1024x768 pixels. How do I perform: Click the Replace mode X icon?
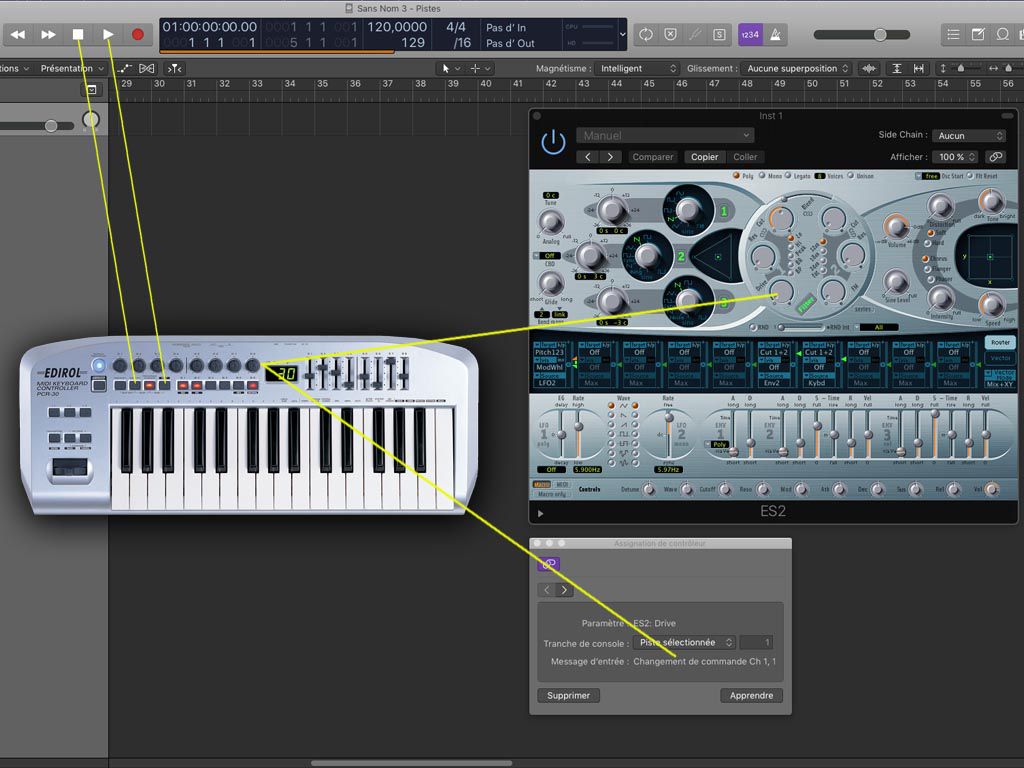click(x=671, y=35)
